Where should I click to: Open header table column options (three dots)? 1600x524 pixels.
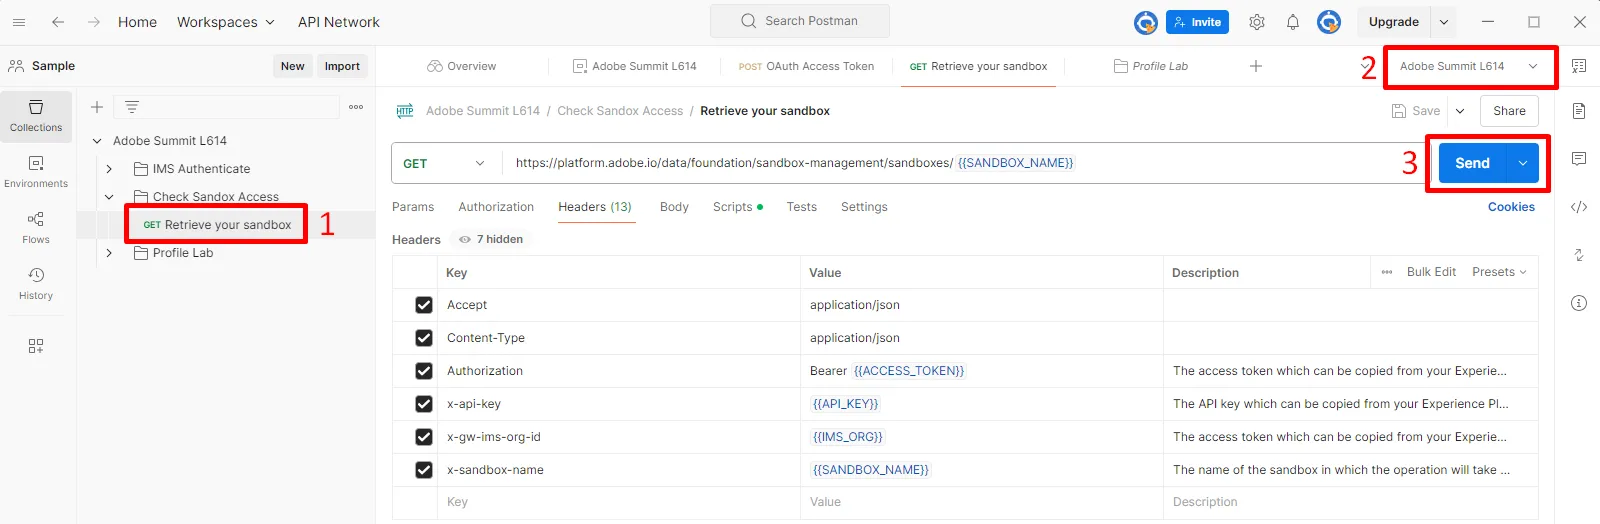coord(1387,272)
